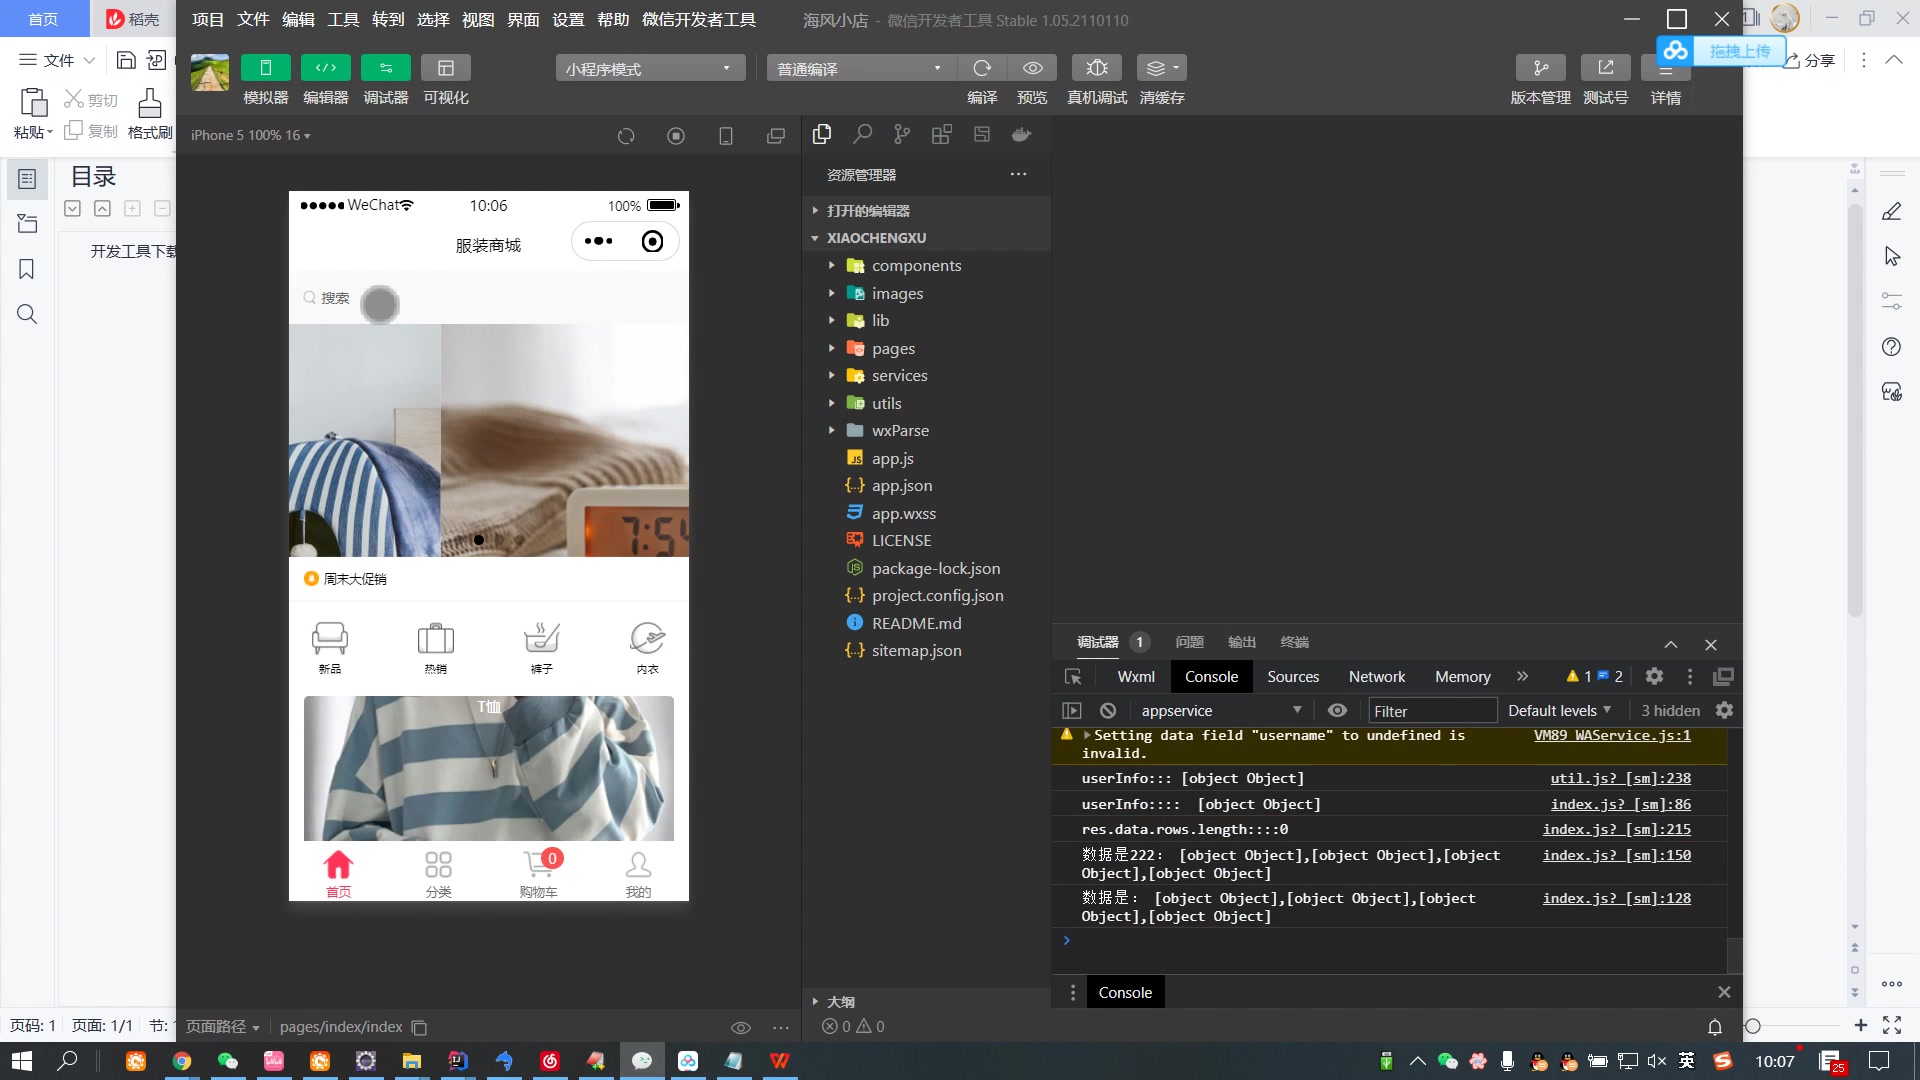This screenshot has height=1080, width=1920.
Task: Open the Default levels dropdown in the console
Action: tap(1558, 710)
